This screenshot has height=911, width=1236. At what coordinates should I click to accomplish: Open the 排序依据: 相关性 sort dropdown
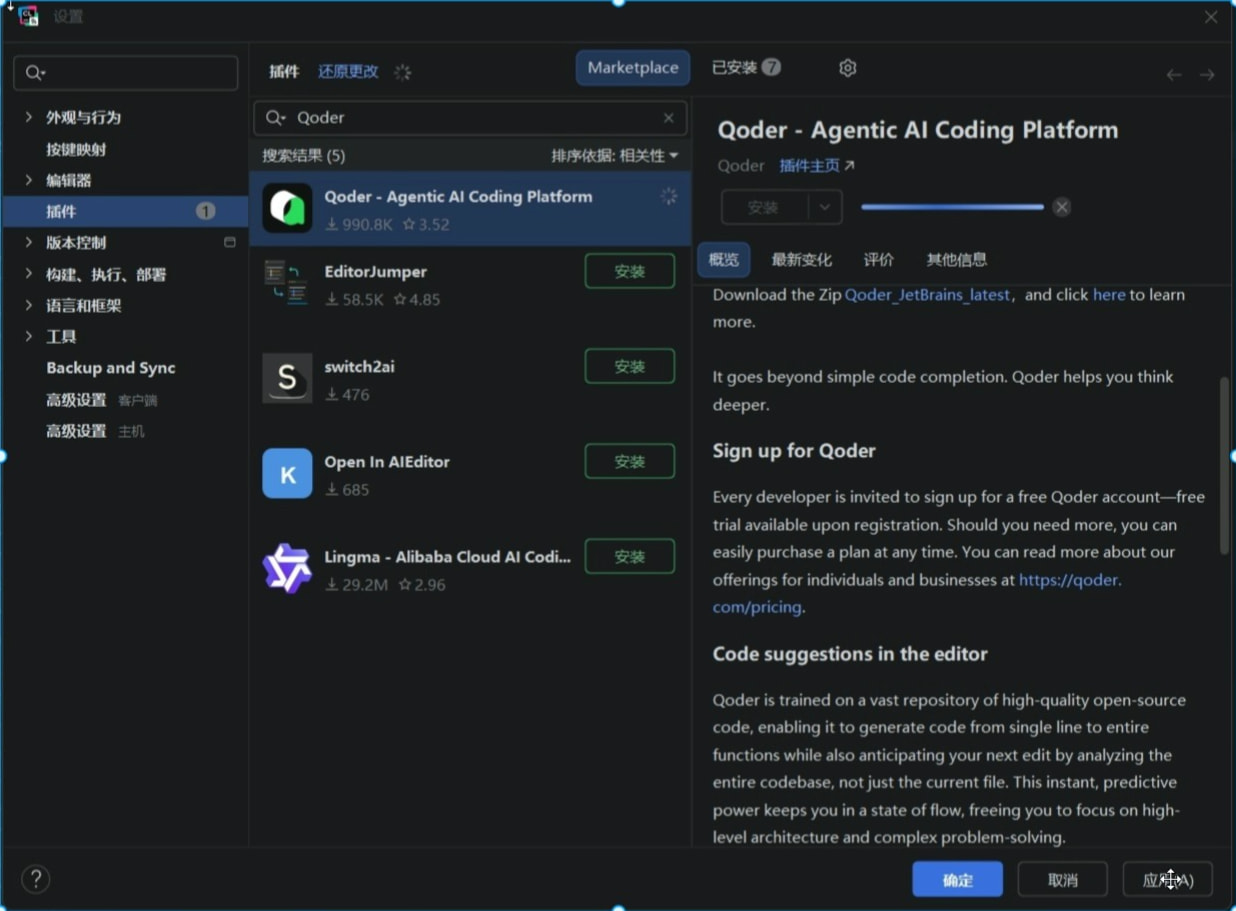[x=615, y=155]
